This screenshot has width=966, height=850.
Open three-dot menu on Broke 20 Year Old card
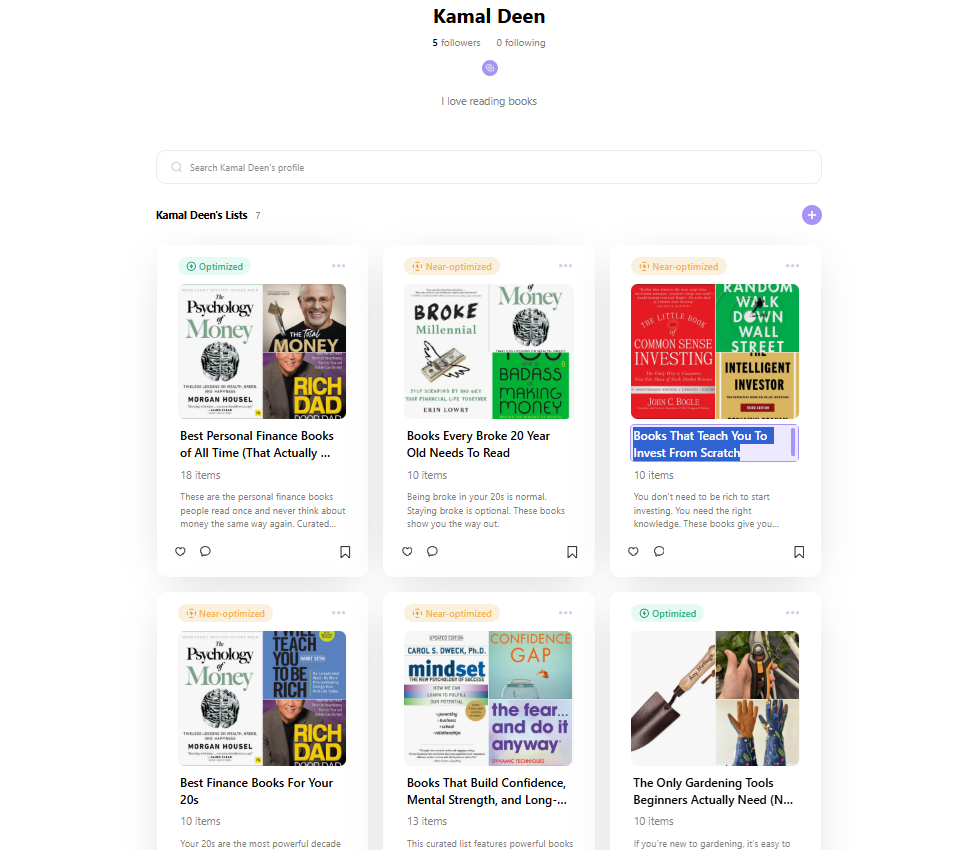tap(566, 266)
